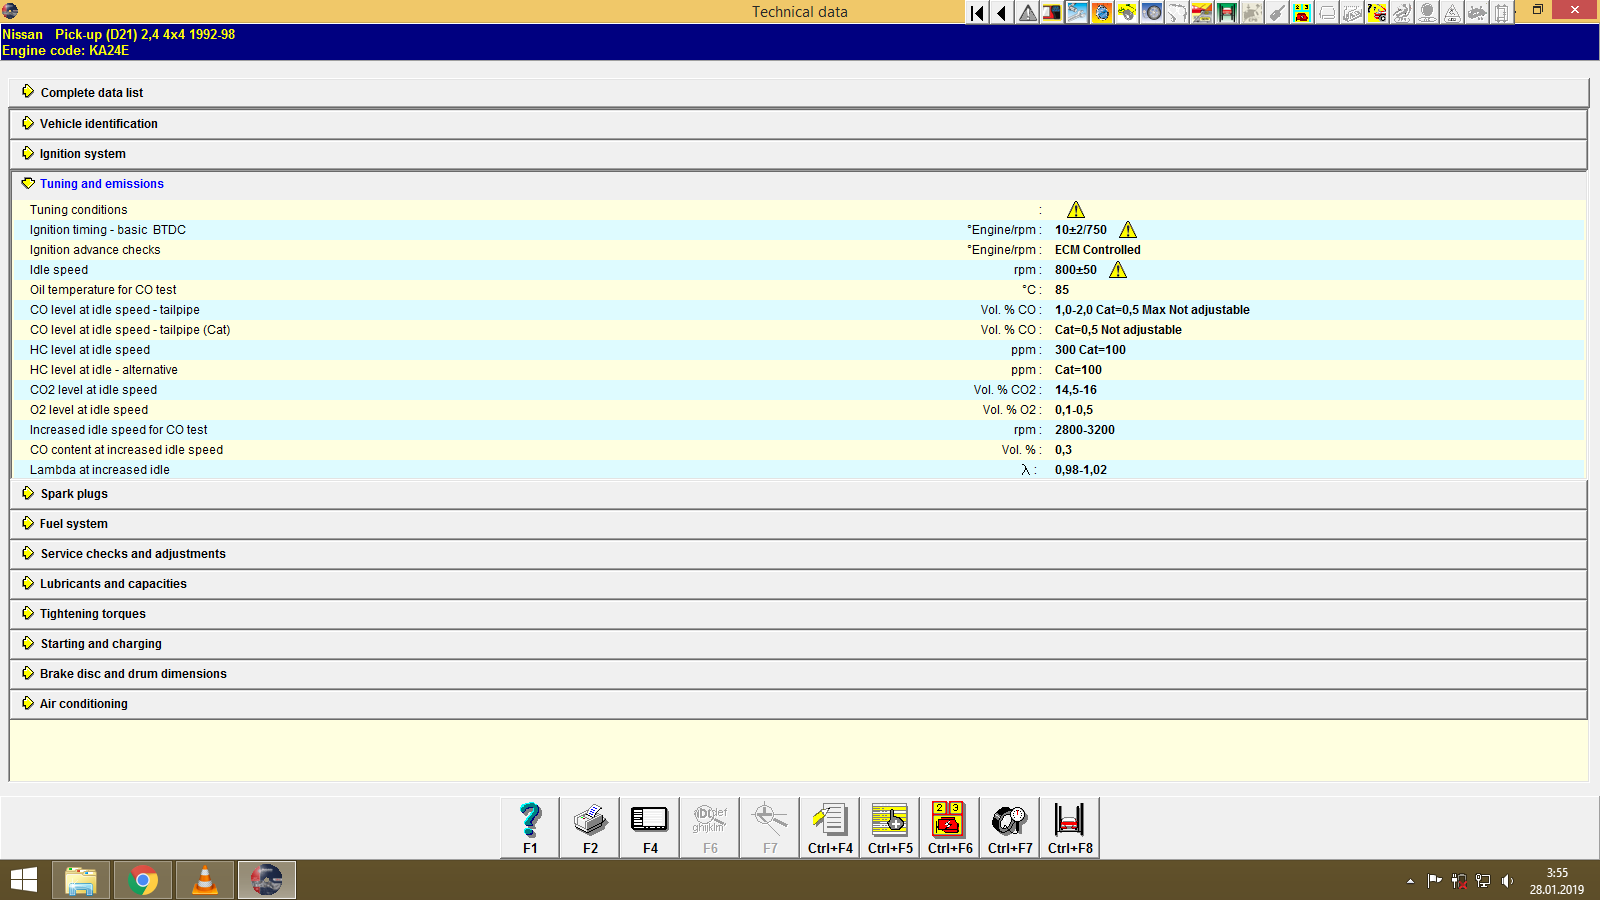Click the warning triangle icon in top toolbar
Screen dimensions: 1600x900
tap(1026, 13)
